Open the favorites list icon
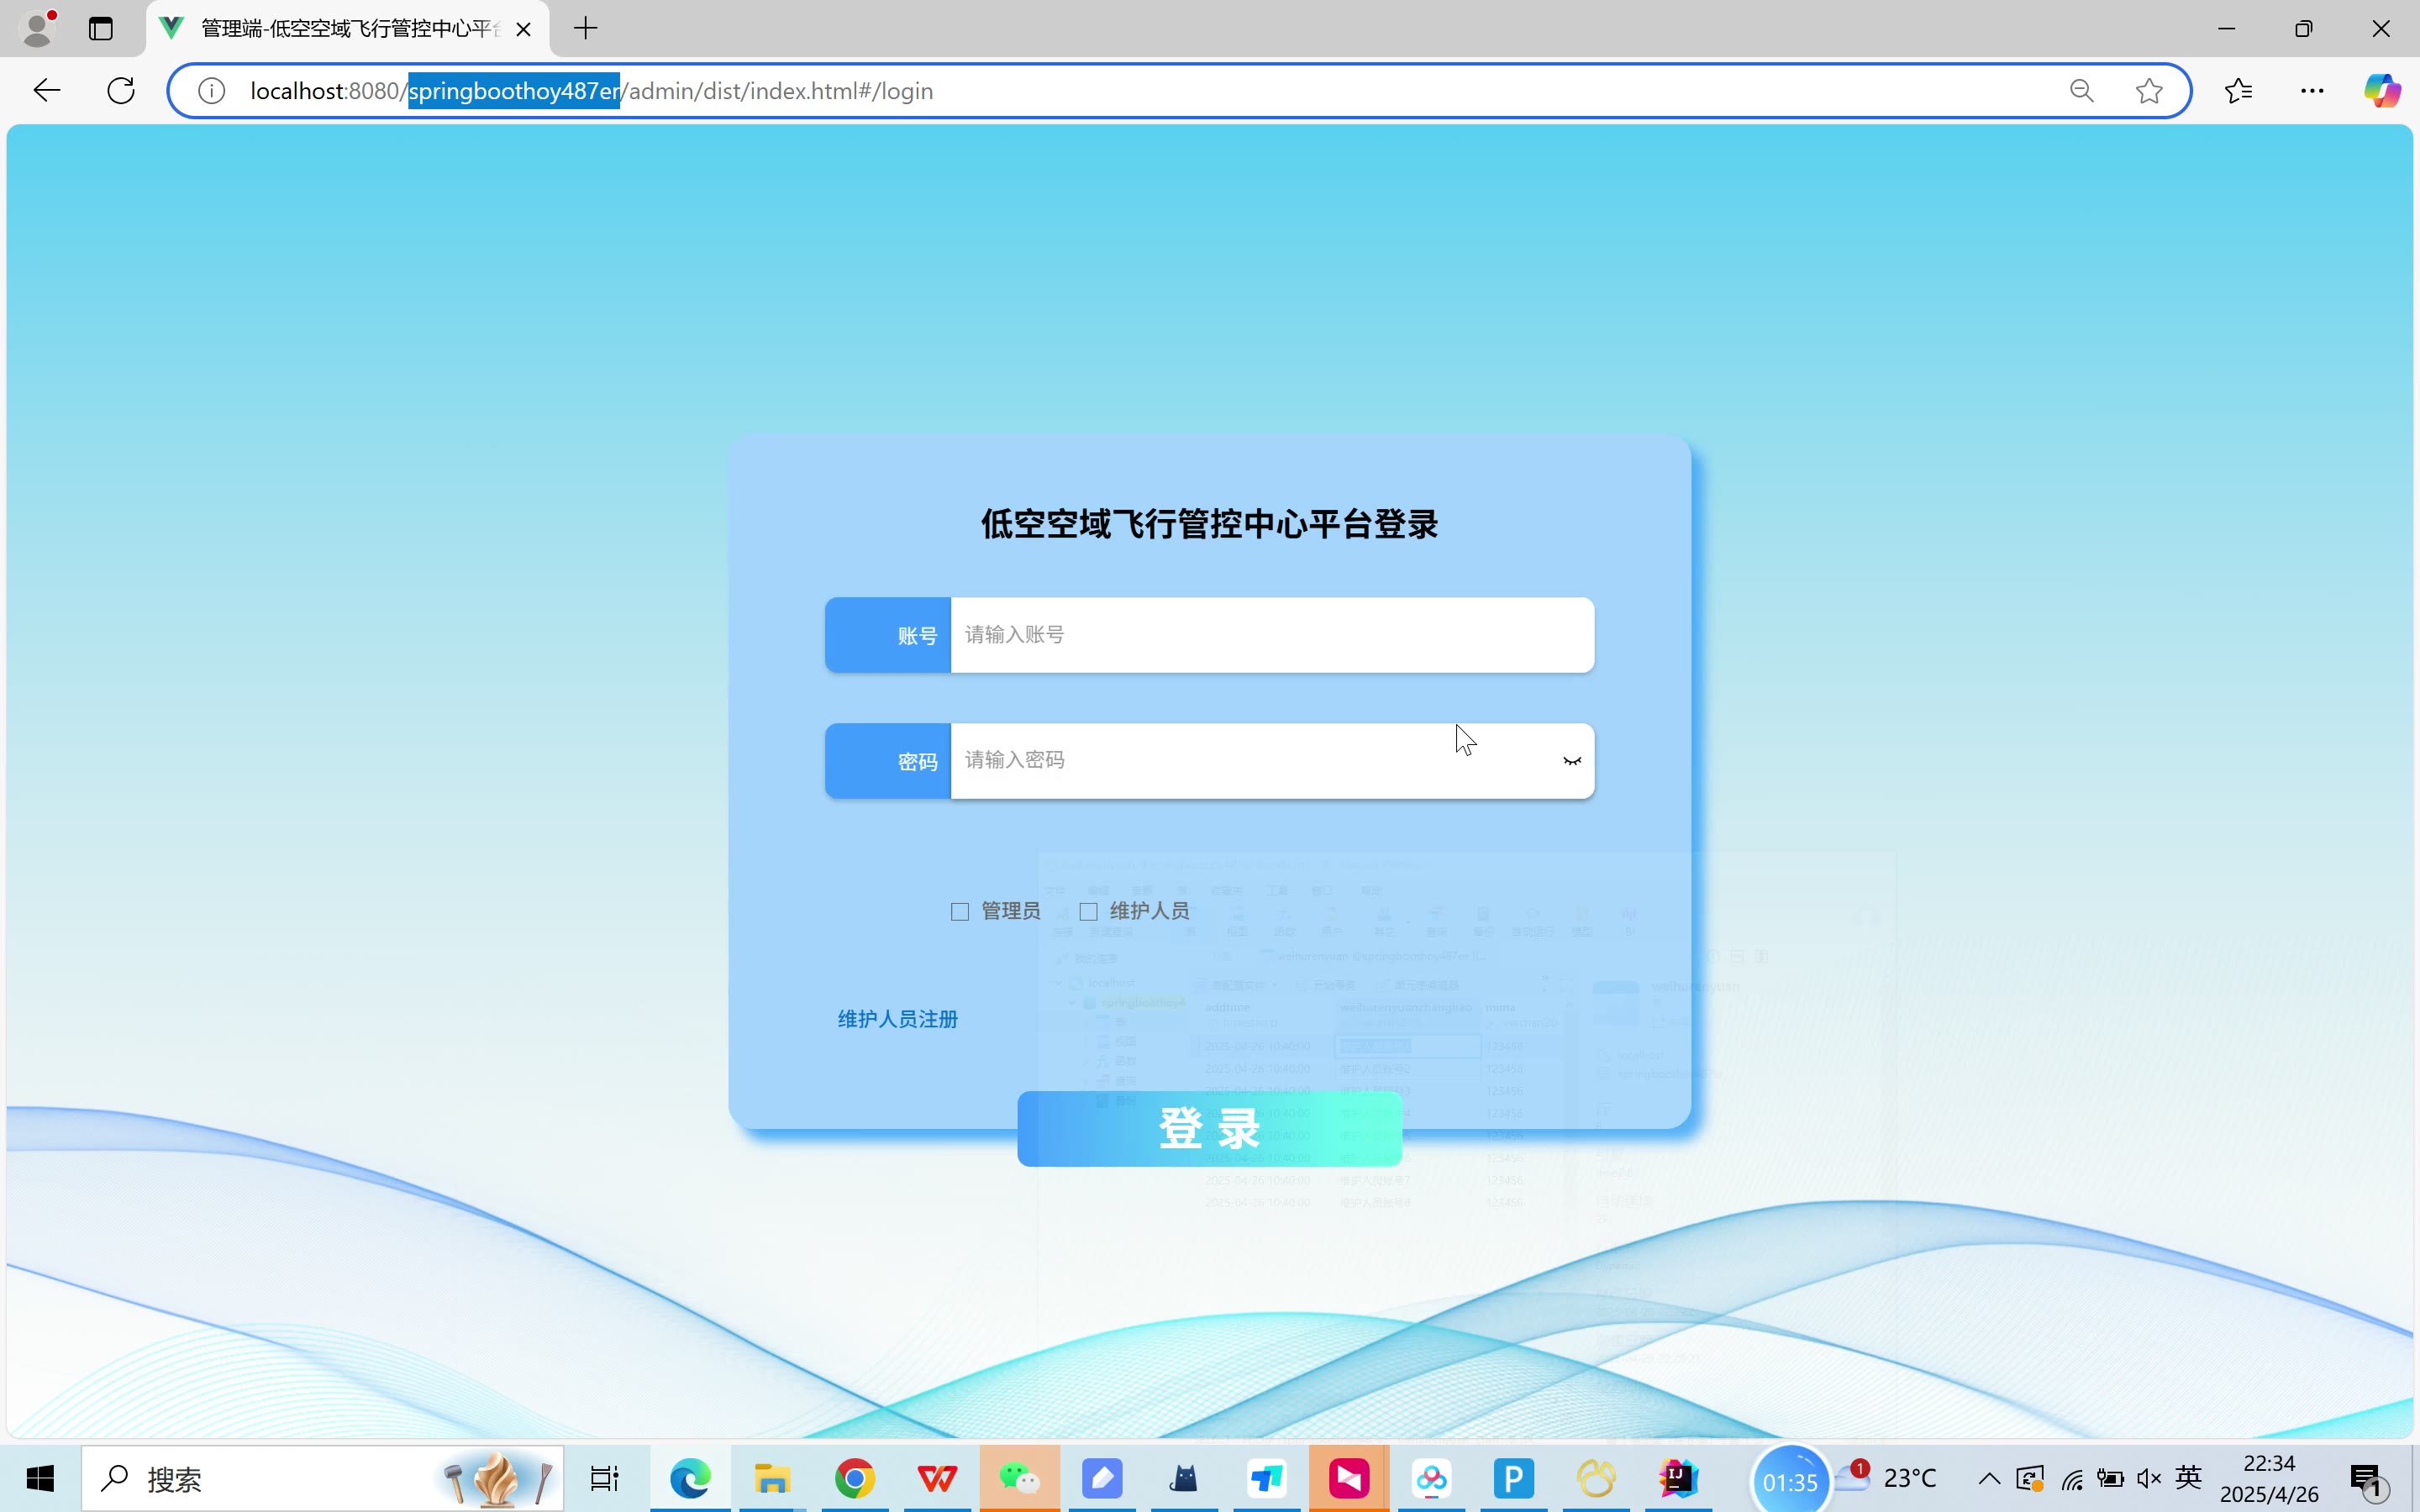The height and width of the screenshot is (1512, 2420). click(x=2239, y=91)
